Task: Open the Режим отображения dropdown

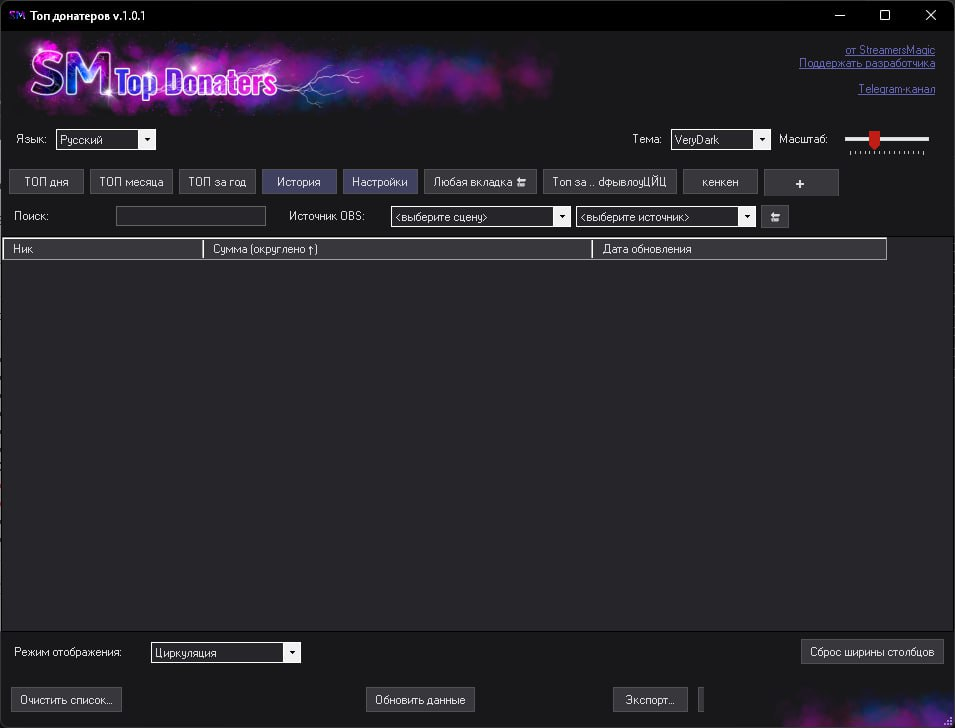Action: [x=291, y=653]
